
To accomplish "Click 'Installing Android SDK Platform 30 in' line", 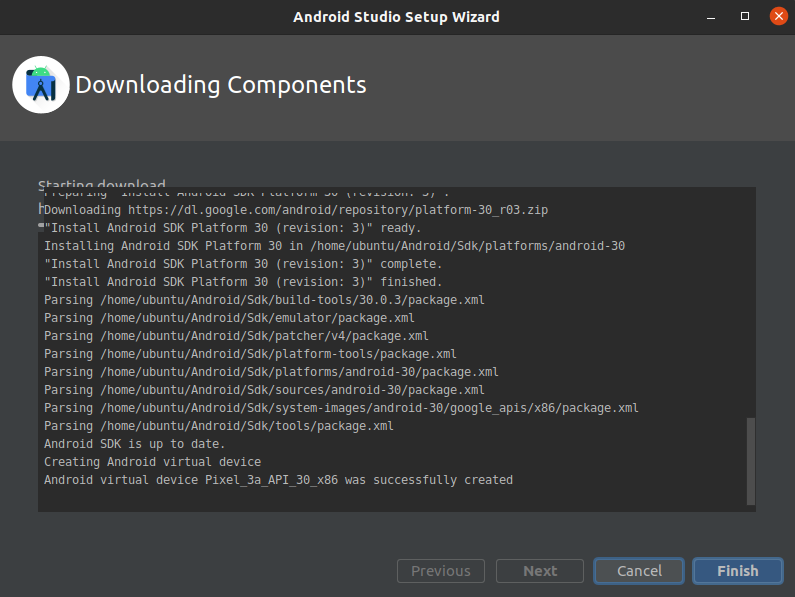I will 335,246.
